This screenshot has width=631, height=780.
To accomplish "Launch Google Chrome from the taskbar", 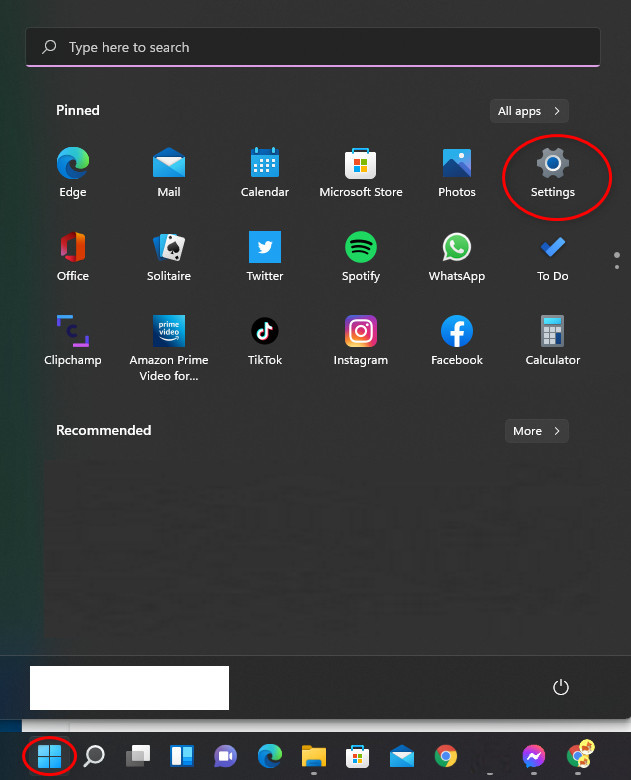I will tap(446, 756).
